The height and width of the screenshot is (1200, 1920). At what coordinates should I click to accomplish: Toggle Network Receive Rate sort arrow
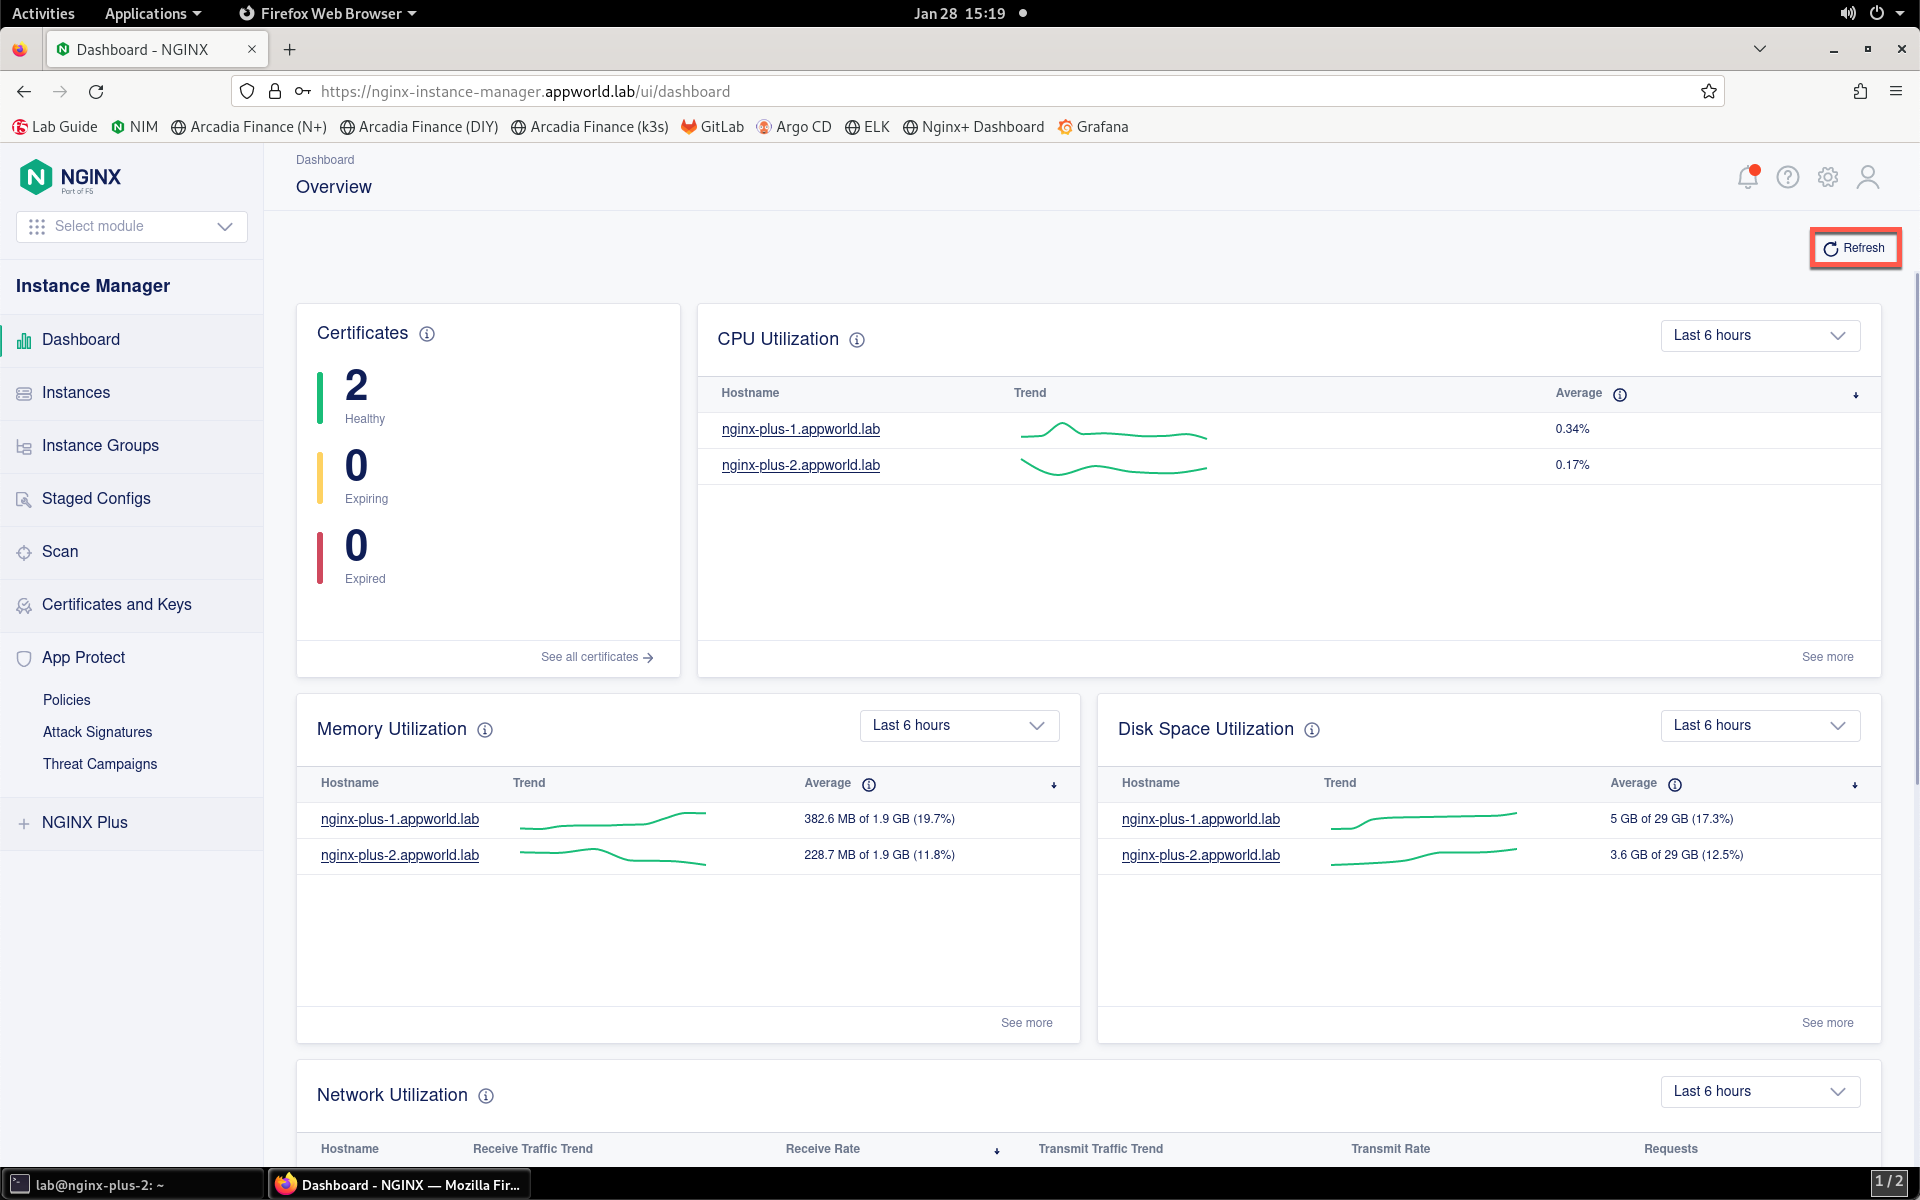coord(997,1151)
